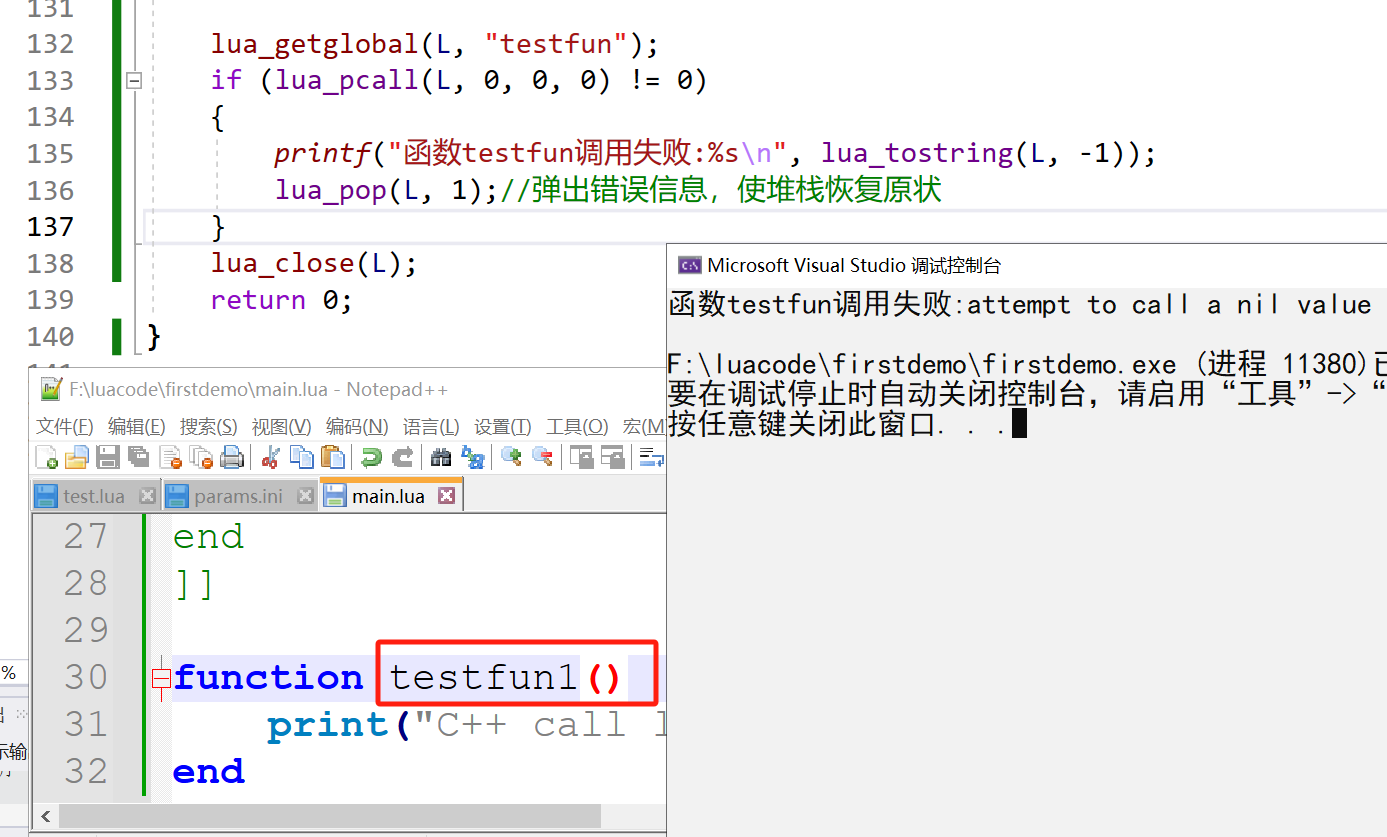The width and height of the screenshot is (1387, 837).
Task: Close the test.lua tab with its X
Action: tap(147, 495)
